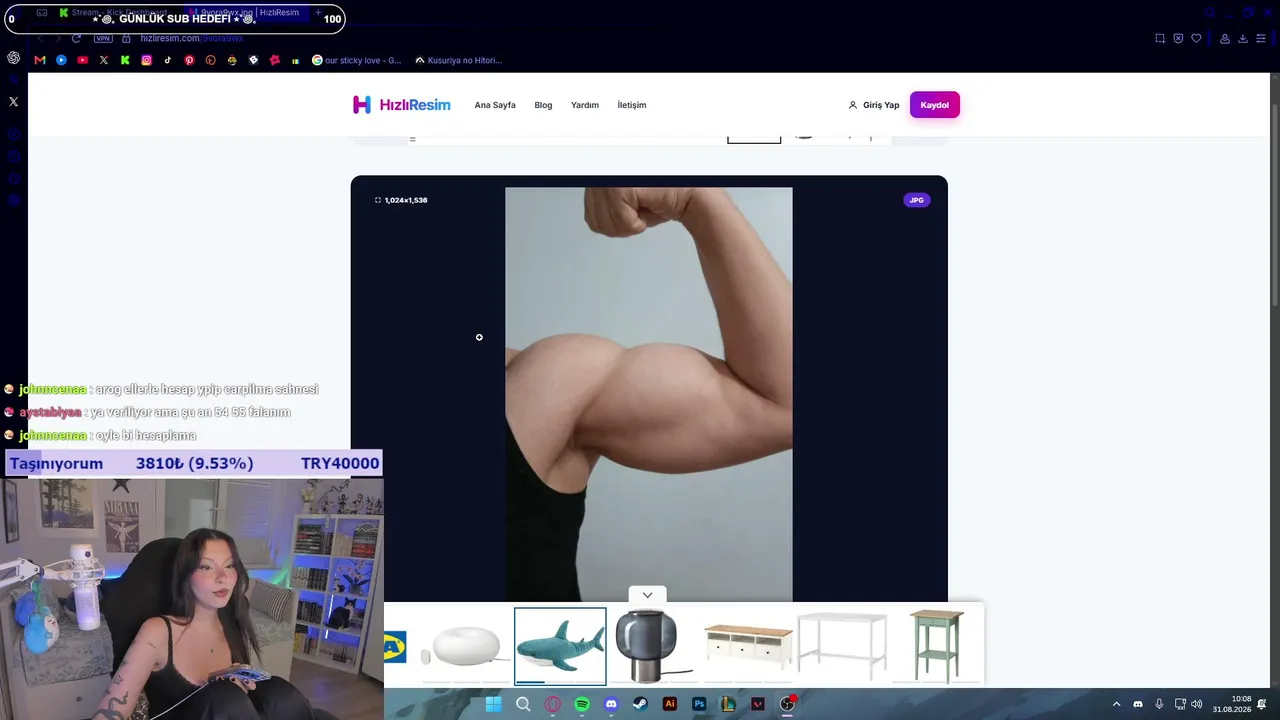Viewport: 1280px width, 720px height.
Task: Click the Kaydol button
Action: 935,105
